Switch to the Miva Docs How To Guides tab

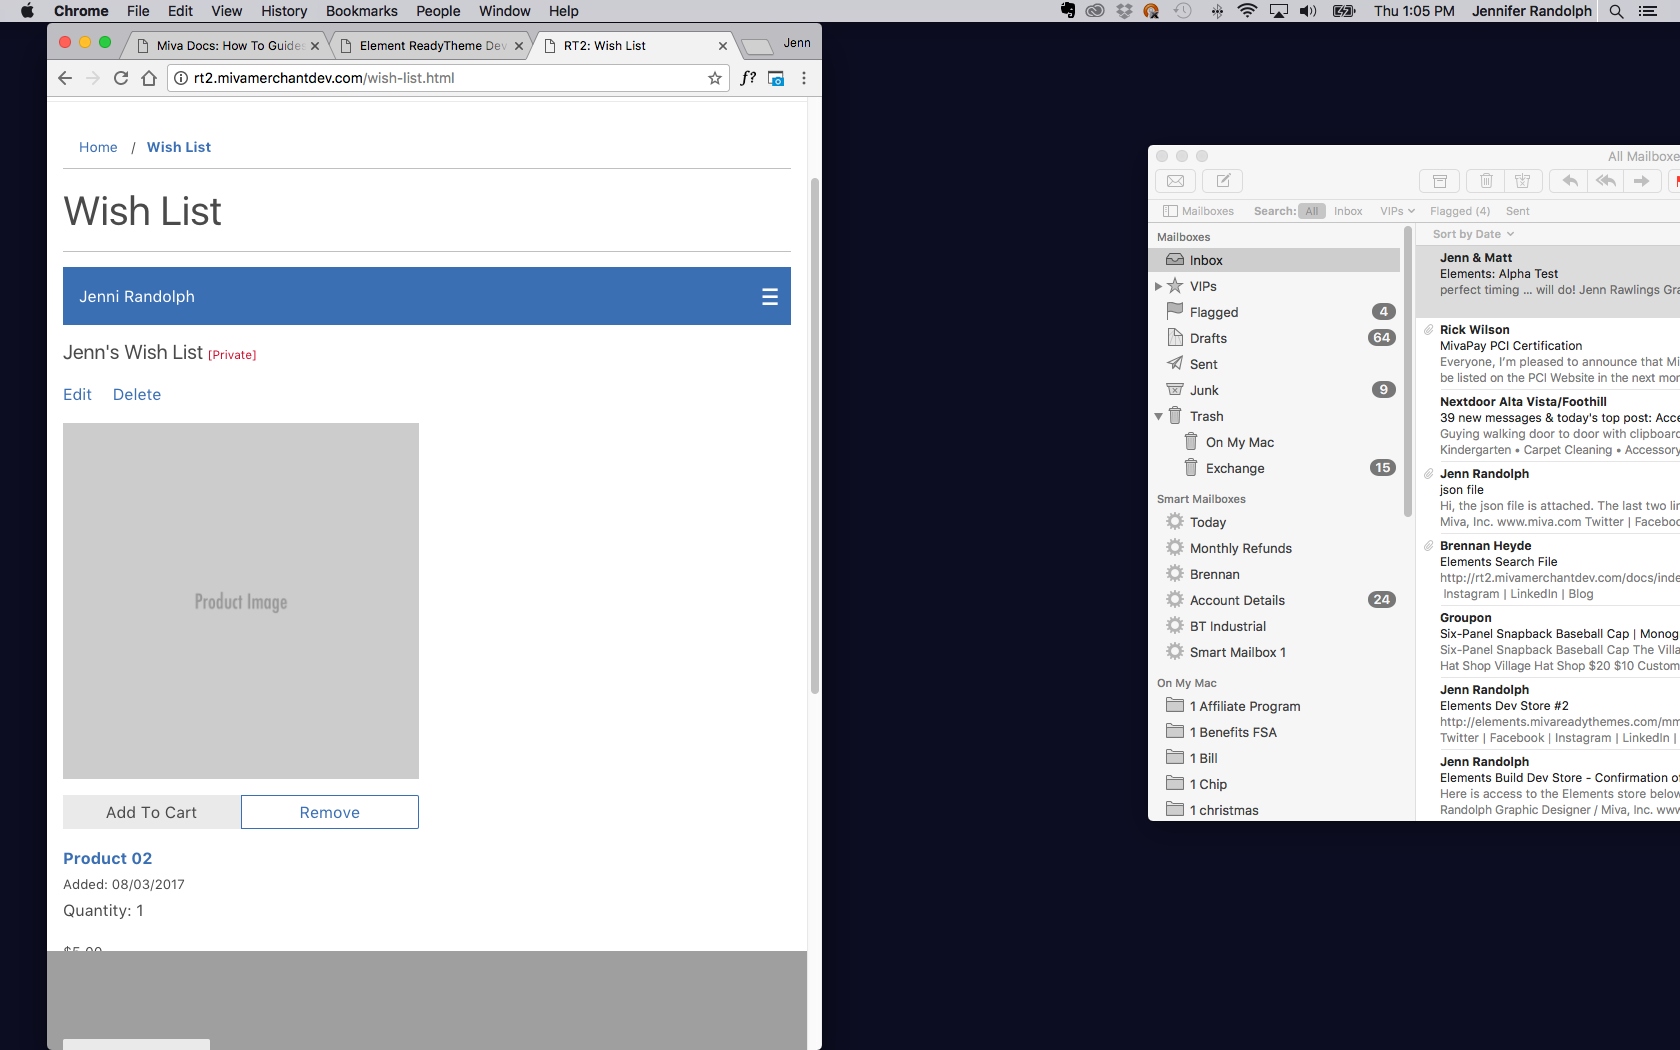coord(230,46)
